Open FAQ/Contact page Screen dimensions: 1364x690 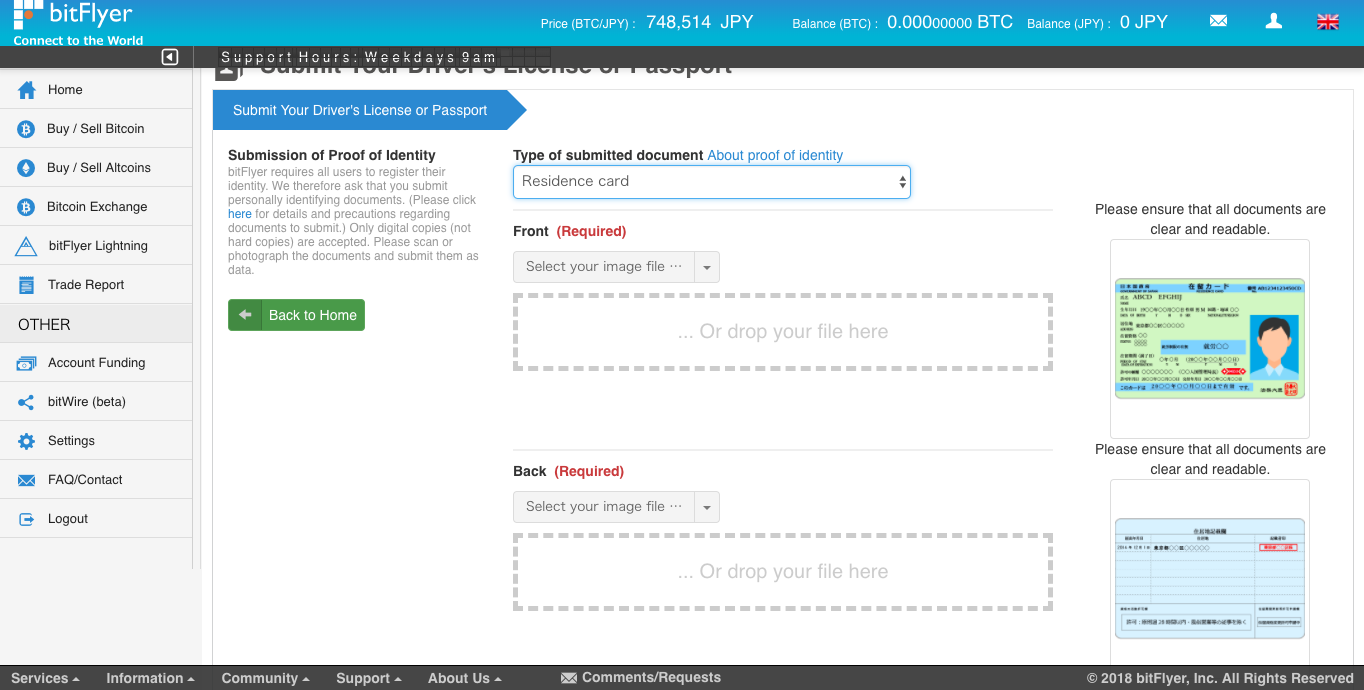(x=96, y=480)
